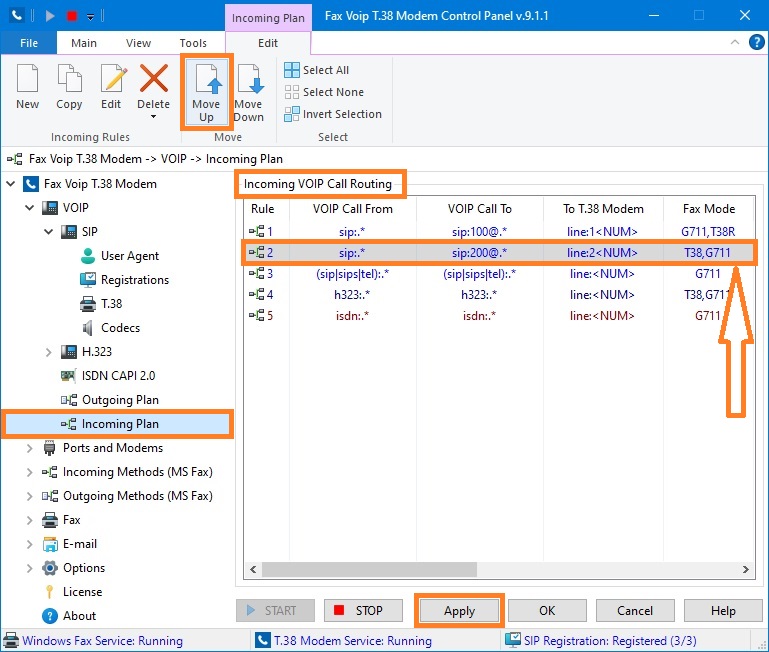
Task: Click the VOIP node icon
Action: click(x=50, y=208)
